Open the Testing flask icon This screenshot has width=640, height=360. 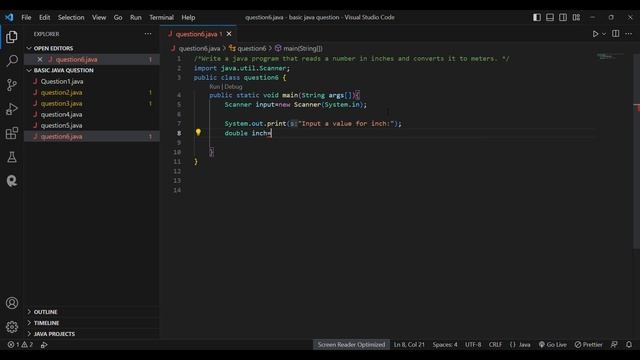(x=12, y=157)
